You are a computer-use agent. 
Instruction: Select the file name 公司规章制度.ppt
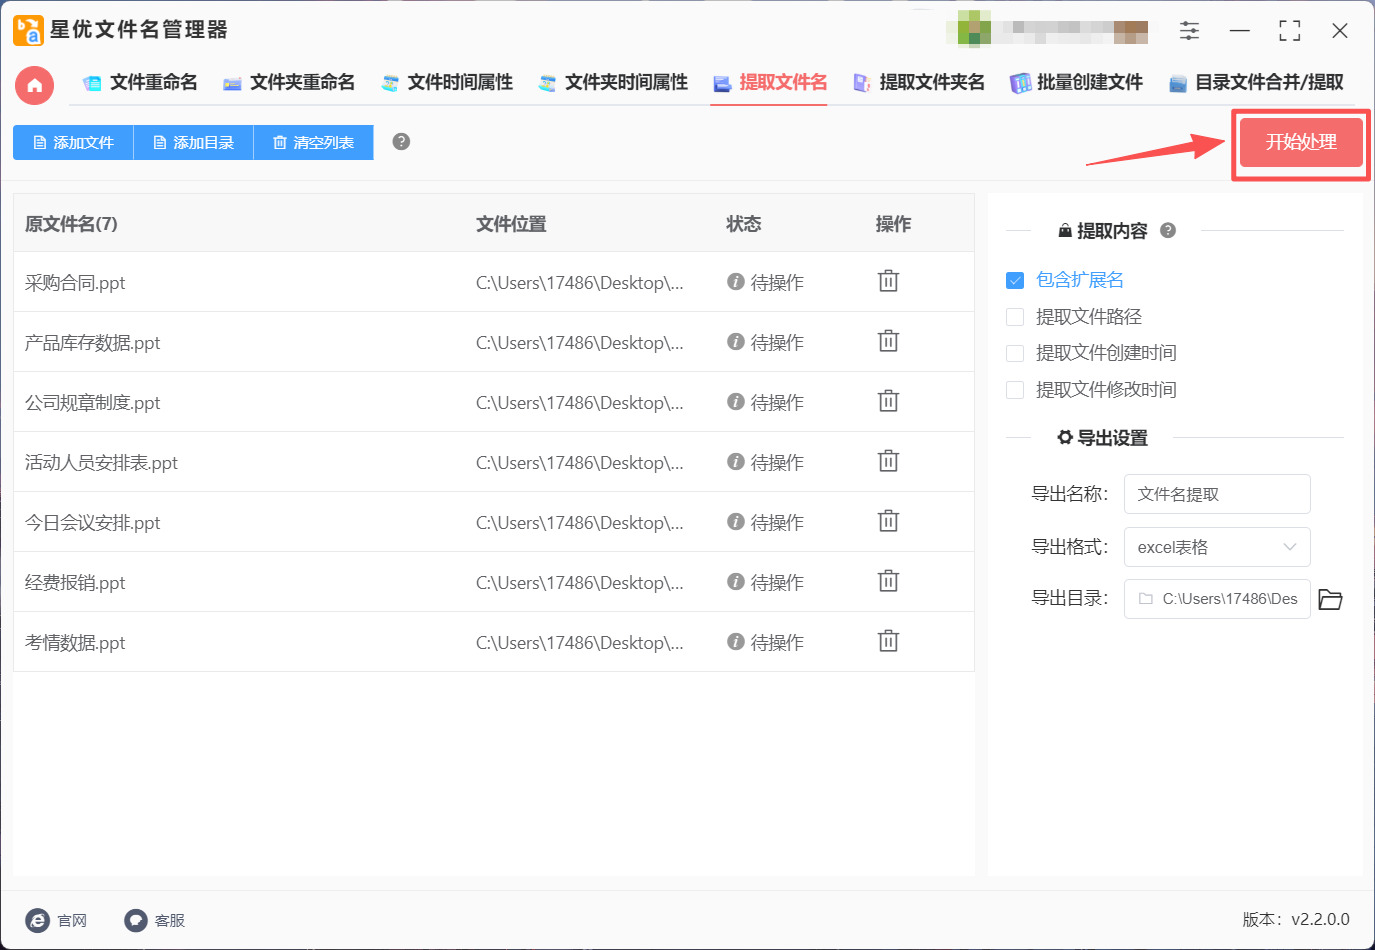92,403
